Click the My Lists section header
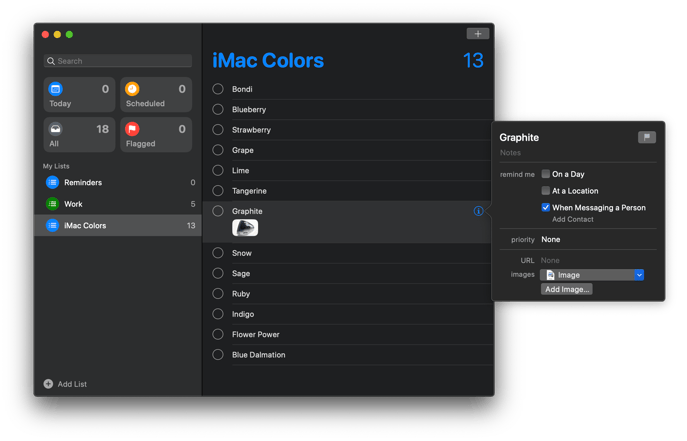The height and width of the screenshot is (441, 687). point(56,166)
